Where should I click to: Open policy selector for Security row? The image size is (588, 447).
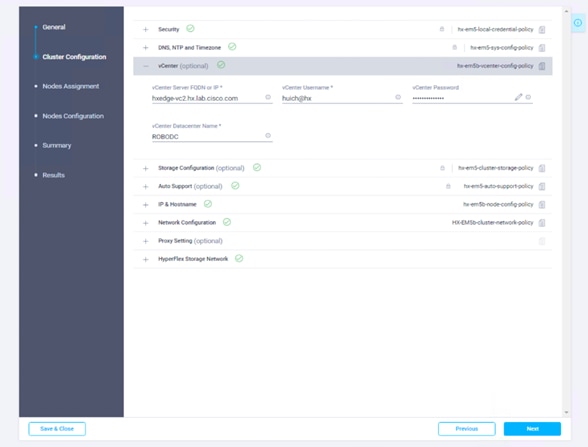coord(542,30)
